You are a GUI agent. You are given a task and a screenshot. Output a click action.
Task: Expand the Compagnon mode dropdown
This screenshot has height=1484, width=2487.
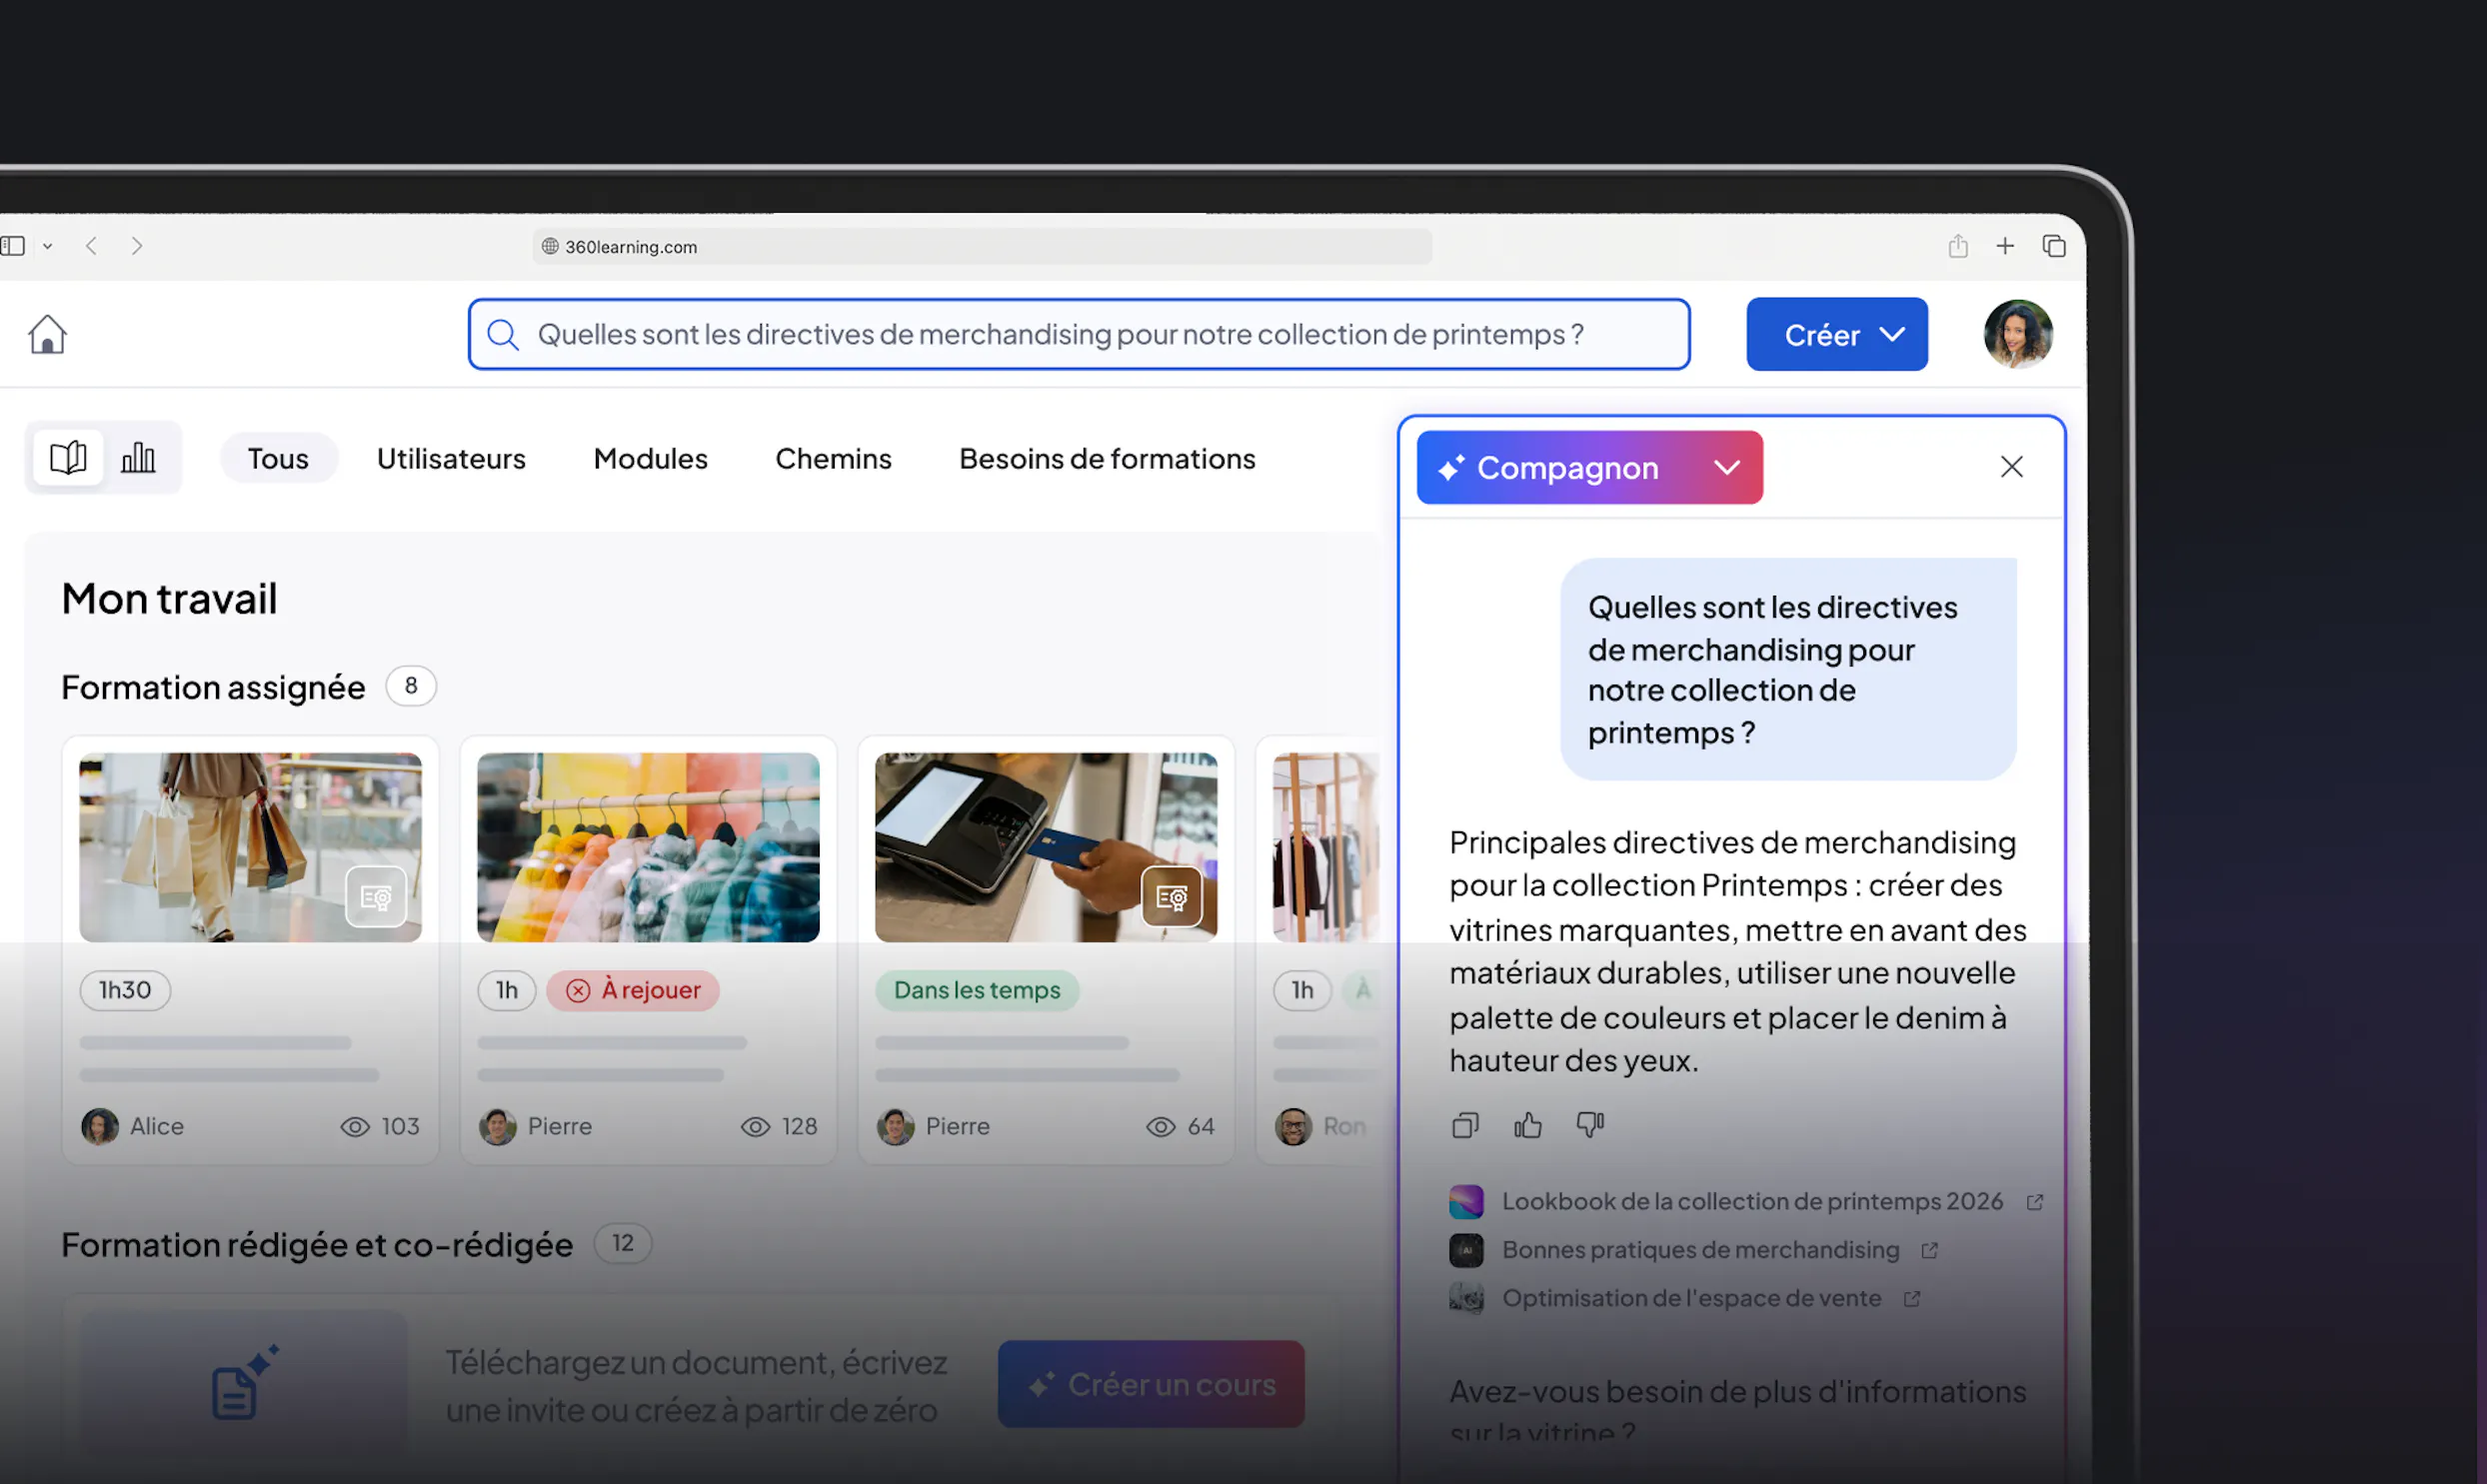click(1727, 467)
